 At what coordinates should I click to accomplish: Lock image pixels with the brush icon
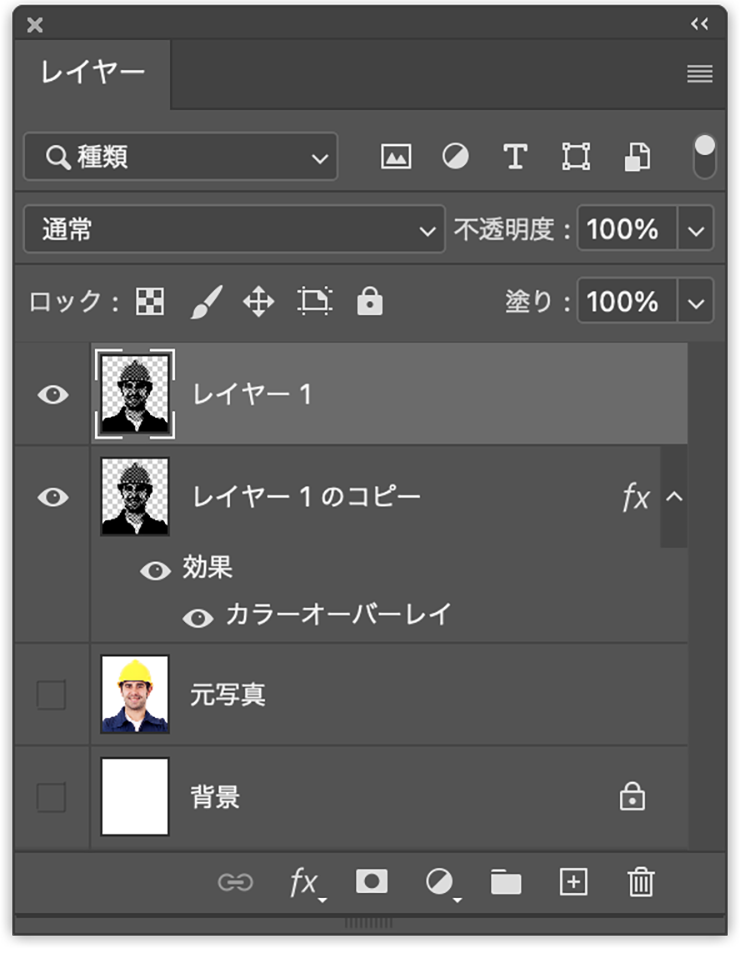coord(206,302)
